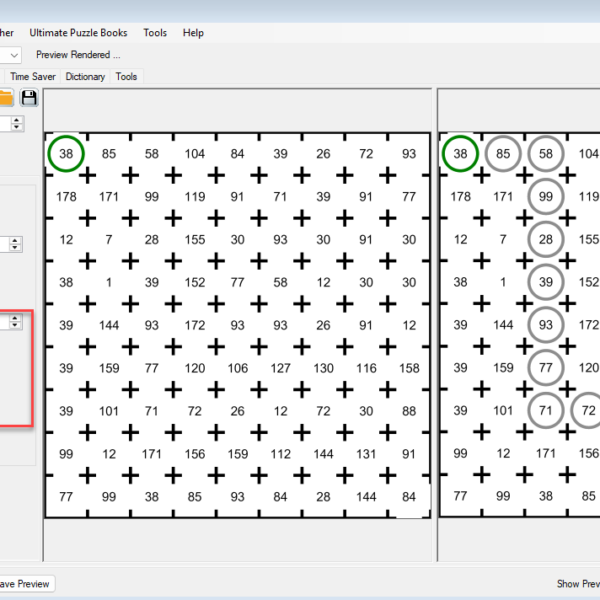
Task: Select the gray-circled 72 in the solution panel
Action: tap(588, 410)
